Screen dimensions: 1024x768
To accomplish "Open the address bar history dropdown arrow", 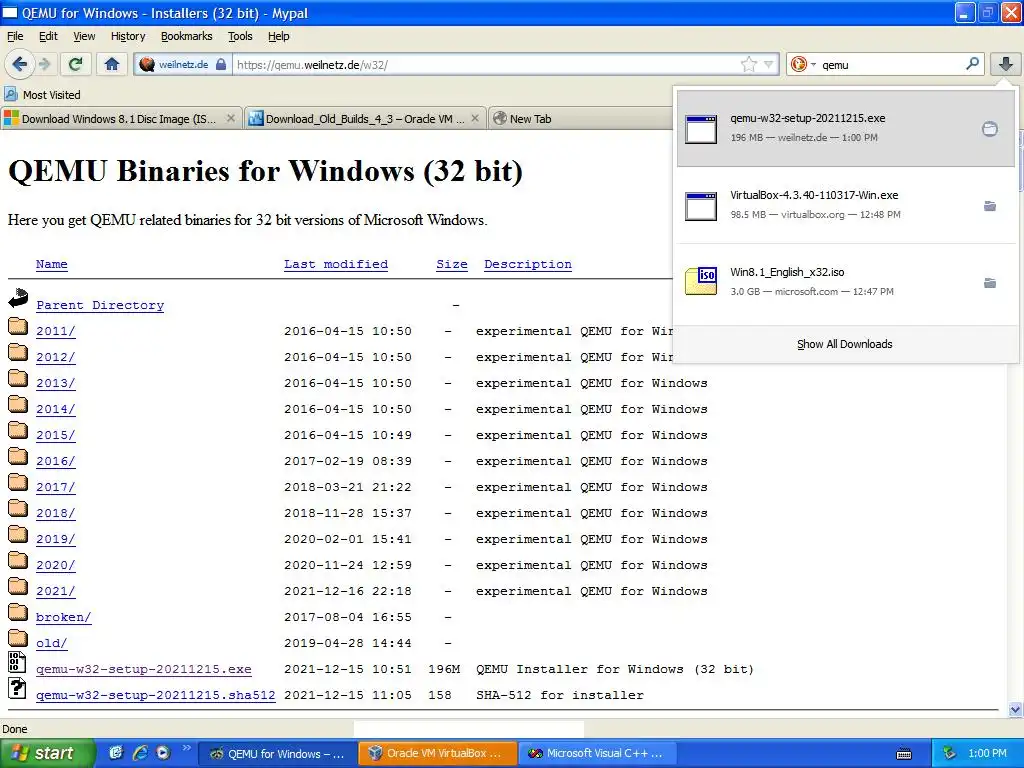I will tap(769, 64).
